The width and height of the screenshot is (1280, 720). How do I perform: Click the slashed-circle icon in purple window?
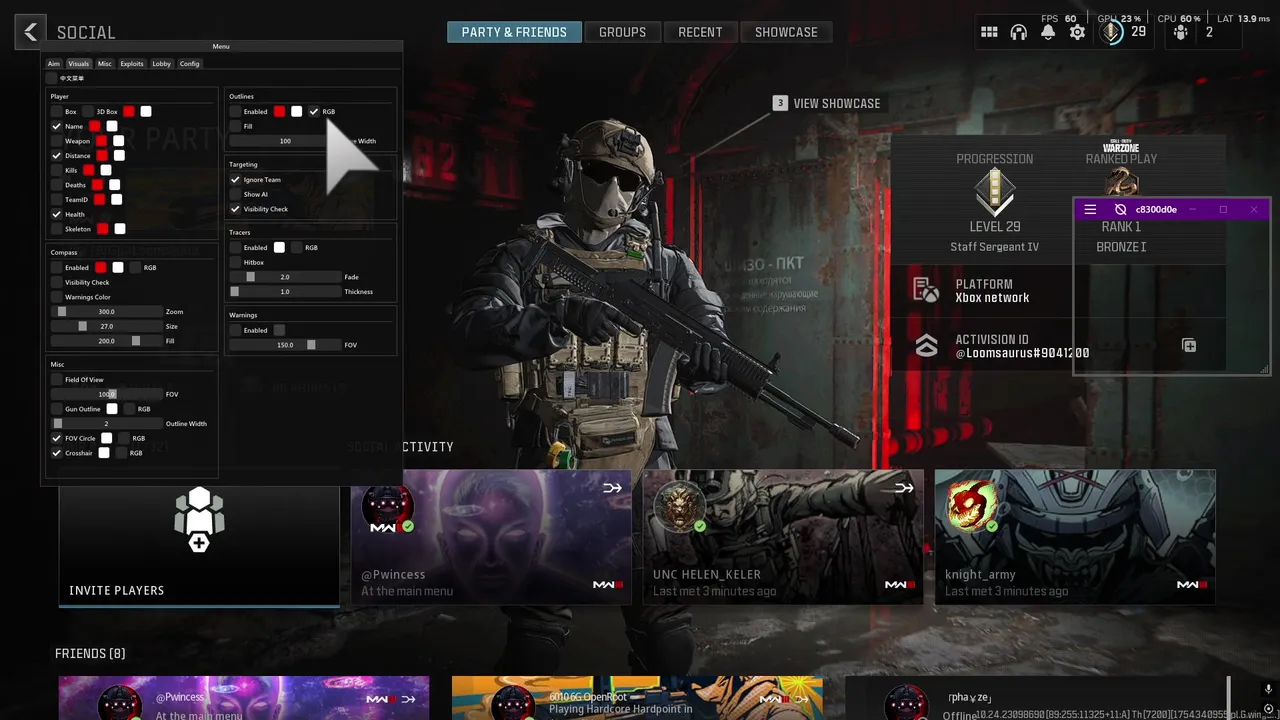[1120, 209]
